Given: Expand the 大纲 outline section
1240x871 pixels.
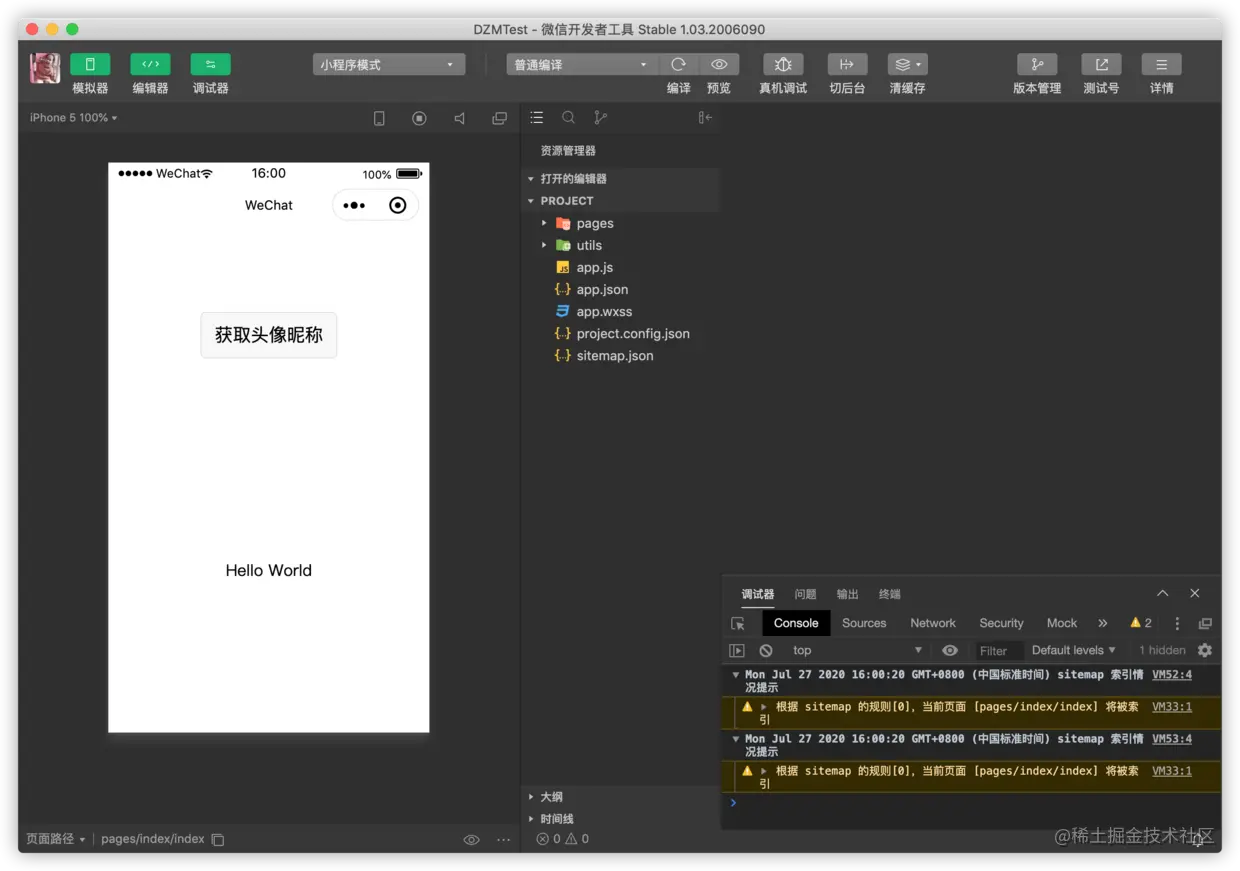Looking at the screenshot, I should (620, 797).
